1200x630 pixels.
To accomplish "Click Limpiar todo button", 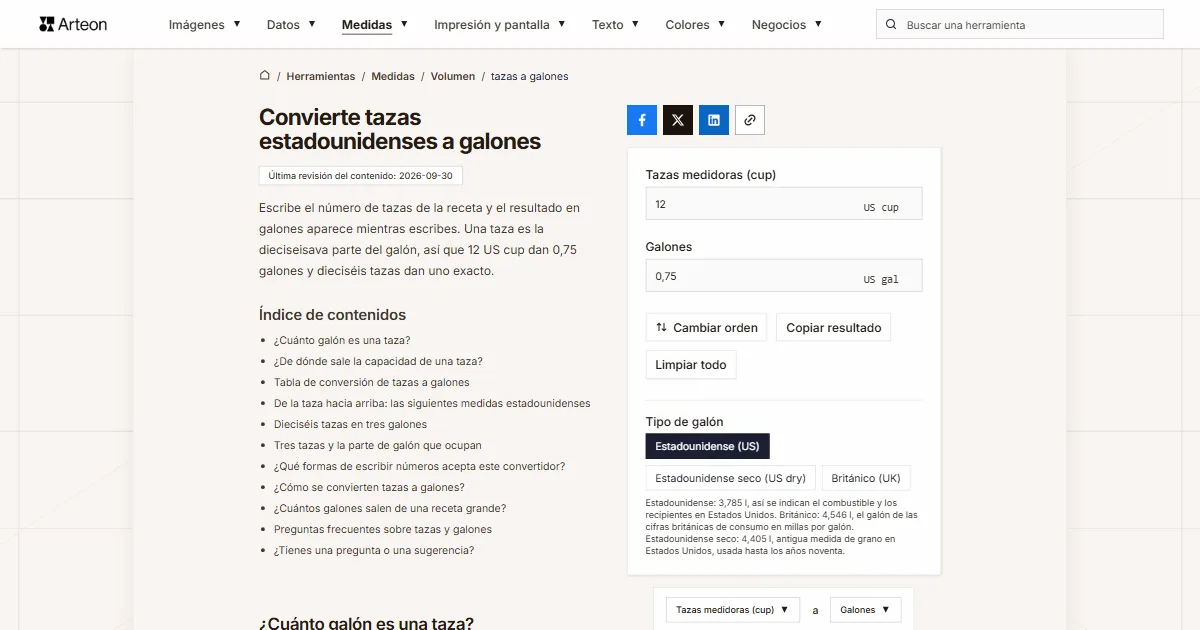I will 691,365.
